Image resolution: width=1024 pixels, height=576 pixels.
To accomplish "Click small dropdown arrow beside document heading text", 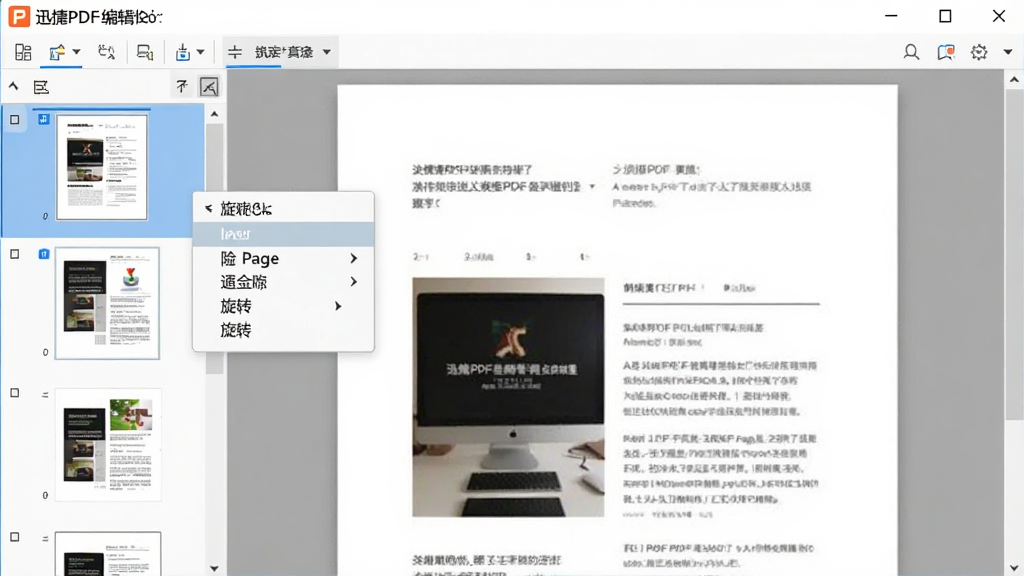I will 592,187.
